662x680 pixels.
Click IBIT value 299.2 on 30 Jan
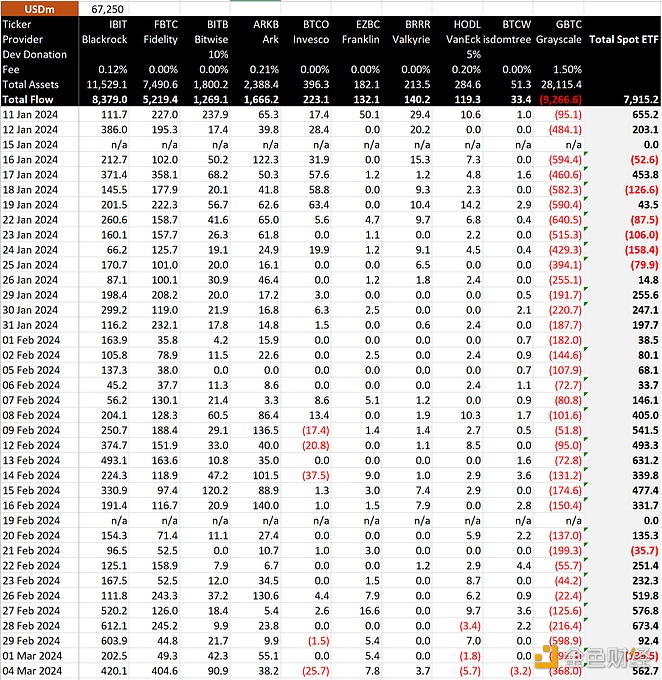pyautogui.click(x=114, y=310)
